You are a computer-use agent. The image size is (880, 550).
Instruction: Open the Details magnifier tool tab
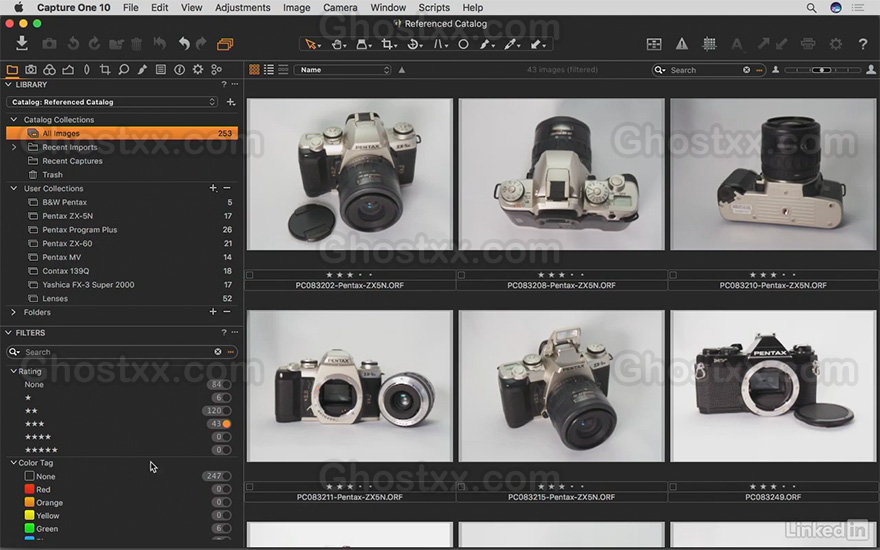pos(123,70)
